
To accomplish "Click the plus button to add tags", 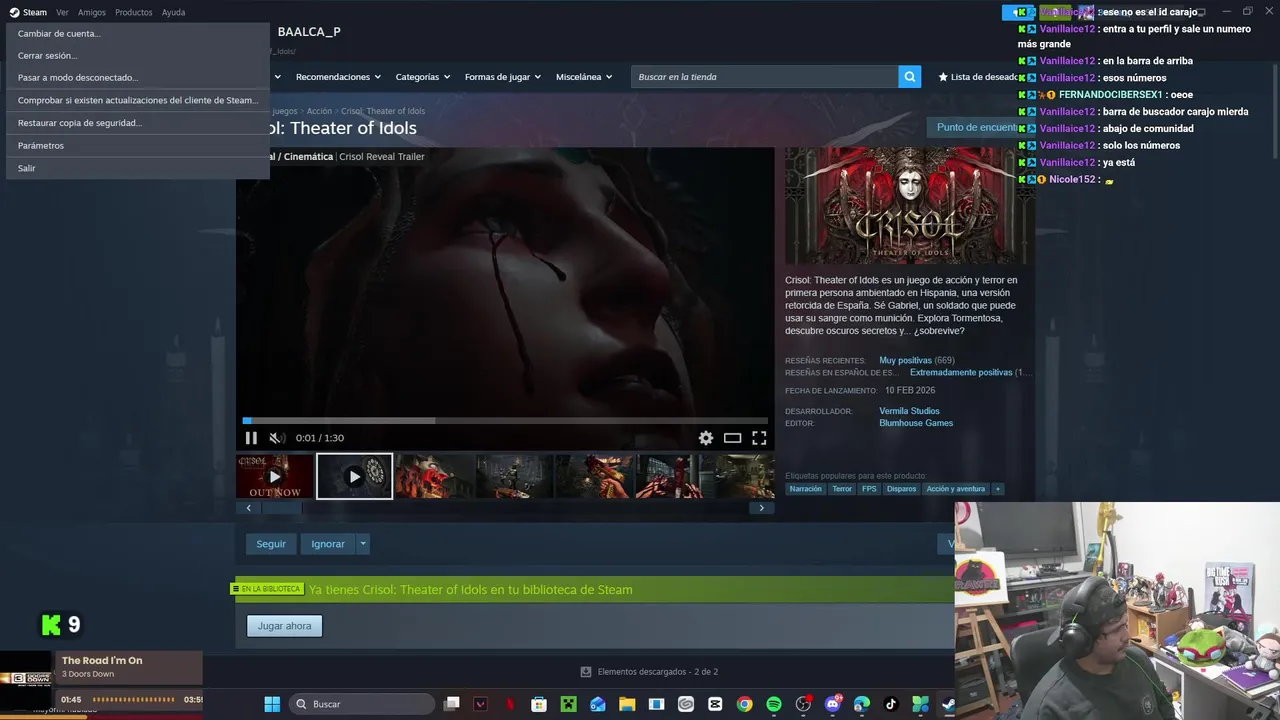I will tap(997, 489).
